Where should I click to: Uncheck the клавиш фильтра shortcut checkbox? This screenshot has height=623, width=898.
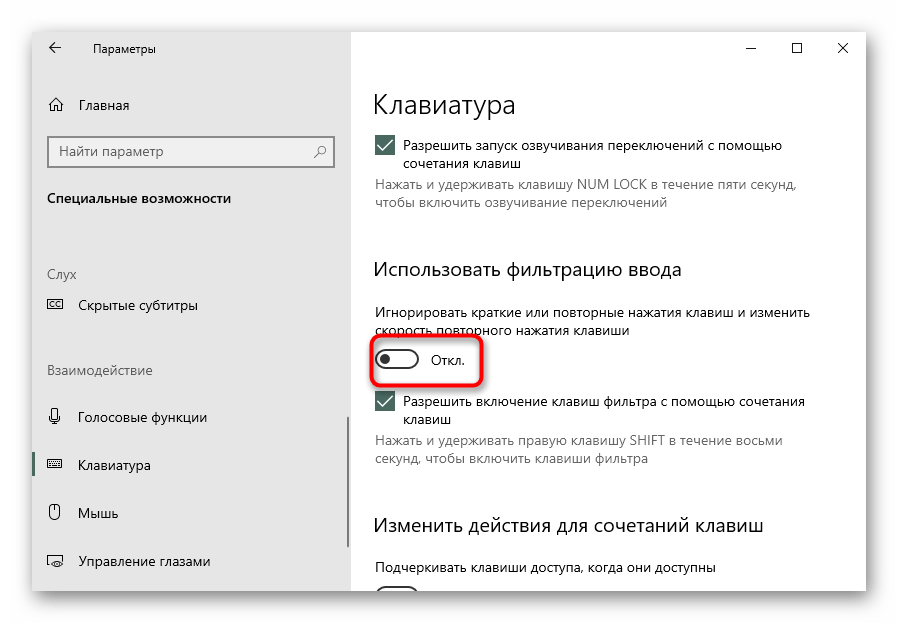[385, 401]
